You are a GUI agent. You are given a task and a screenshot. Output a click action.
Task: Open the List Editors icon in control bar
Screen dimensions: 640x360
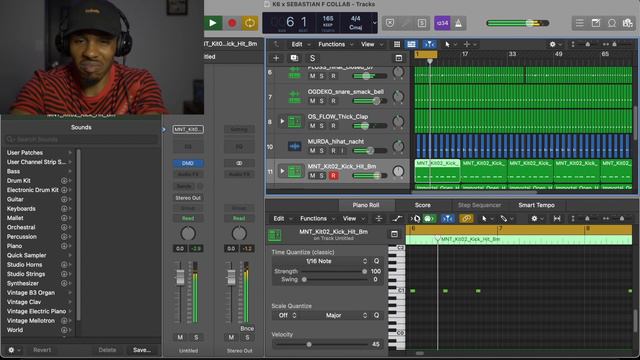click(580, 23)
